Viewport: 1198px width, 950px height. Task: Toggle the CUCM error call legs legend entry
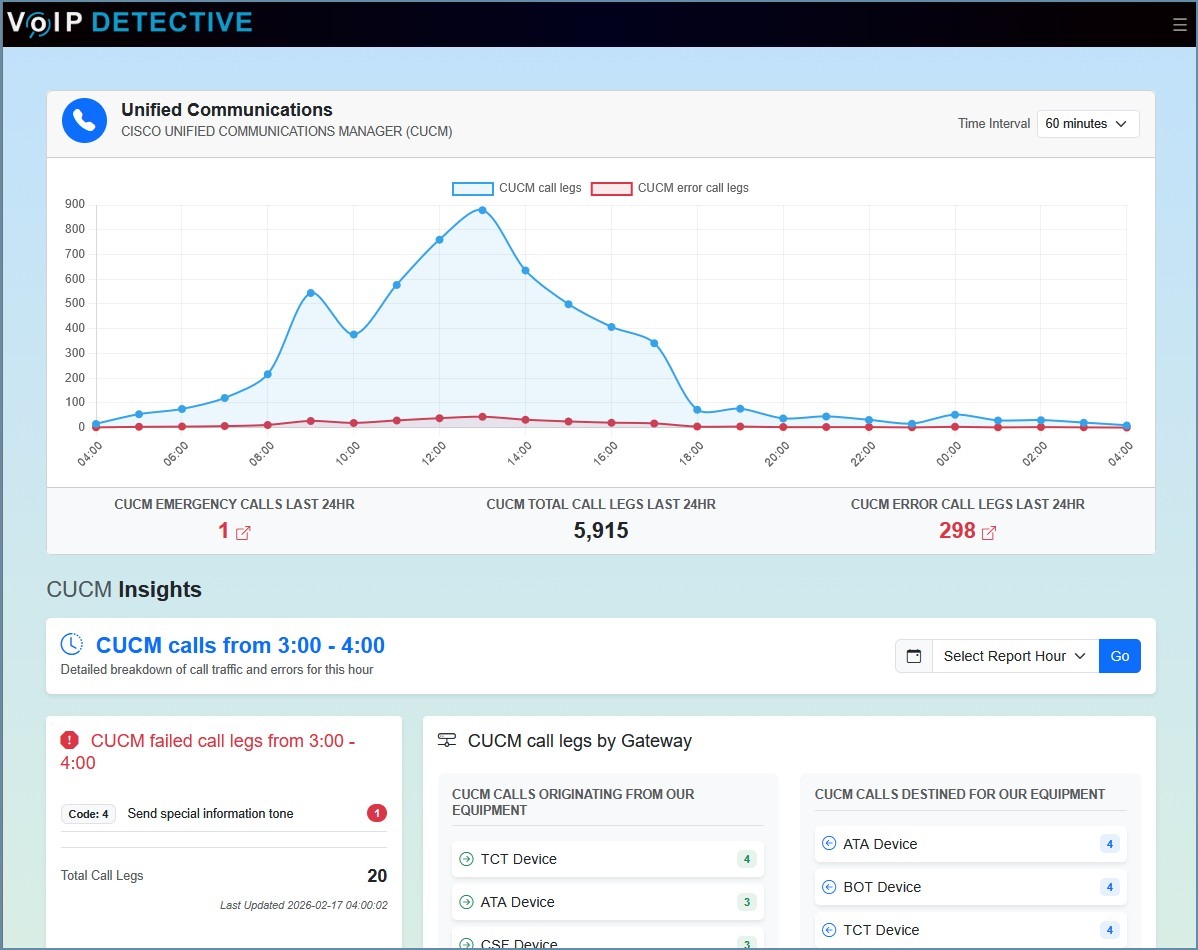668,188
